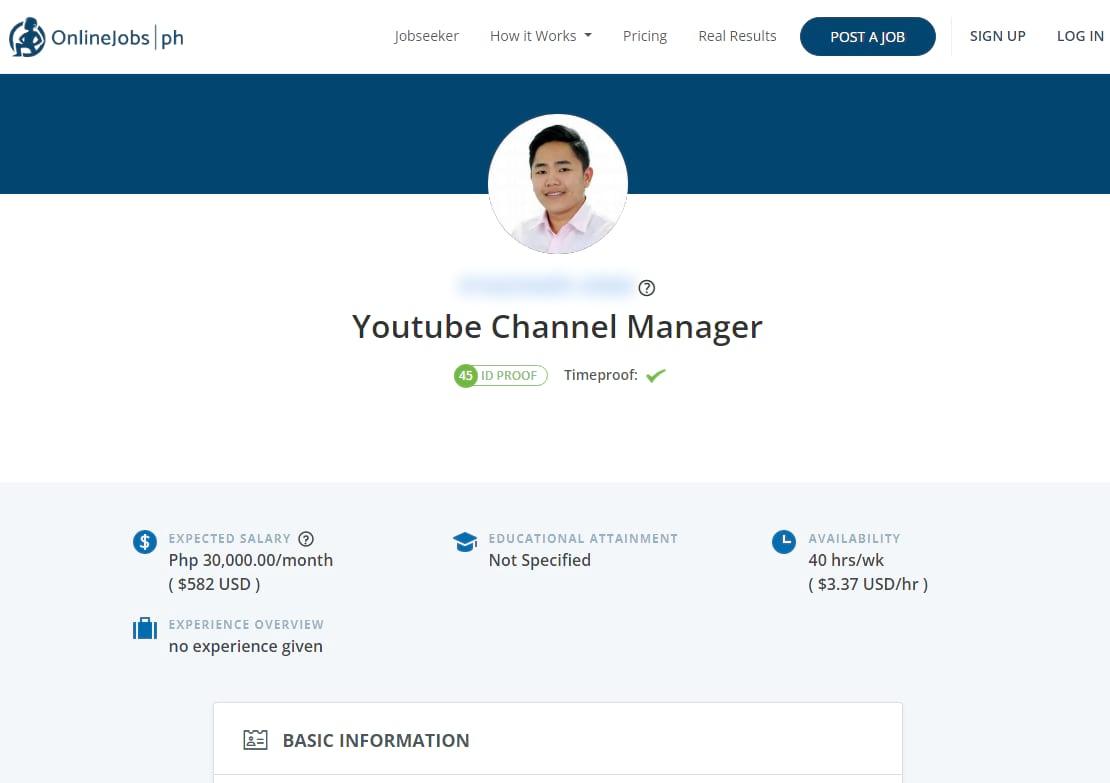Click the briefcase experience icon

(x=144, y=628)
